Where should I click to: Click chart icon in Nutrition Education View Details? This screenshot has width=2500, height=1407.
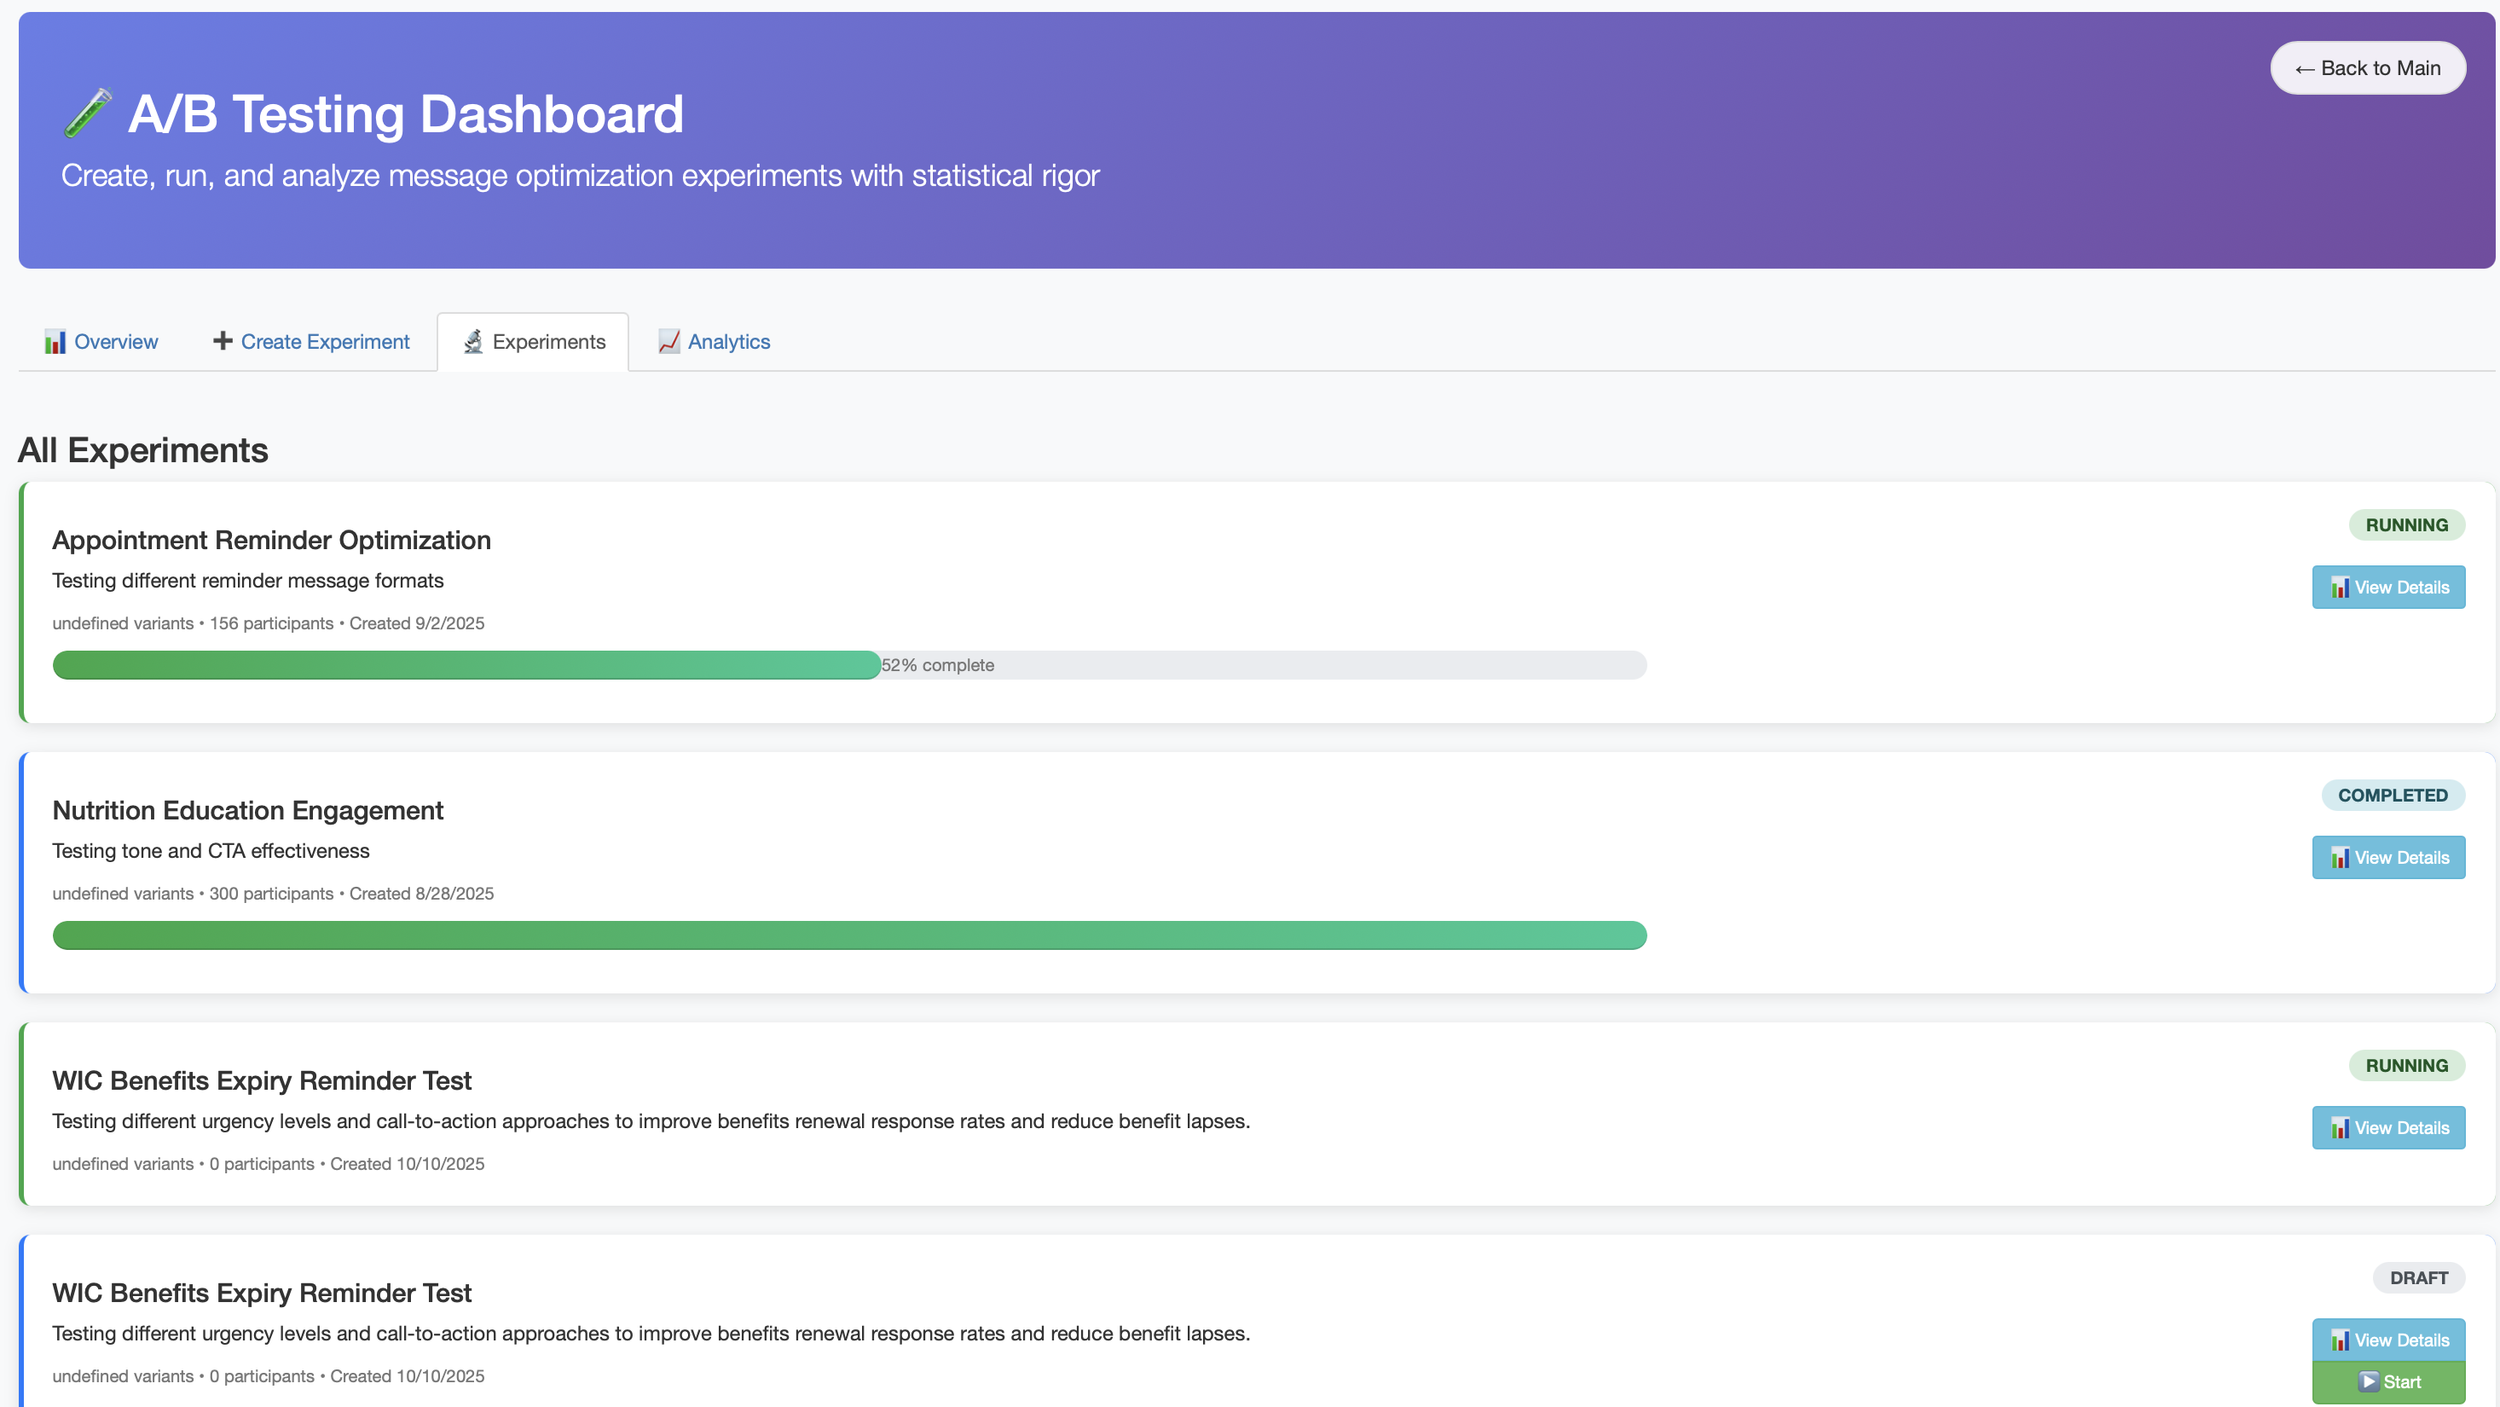tap(2340, 858)
